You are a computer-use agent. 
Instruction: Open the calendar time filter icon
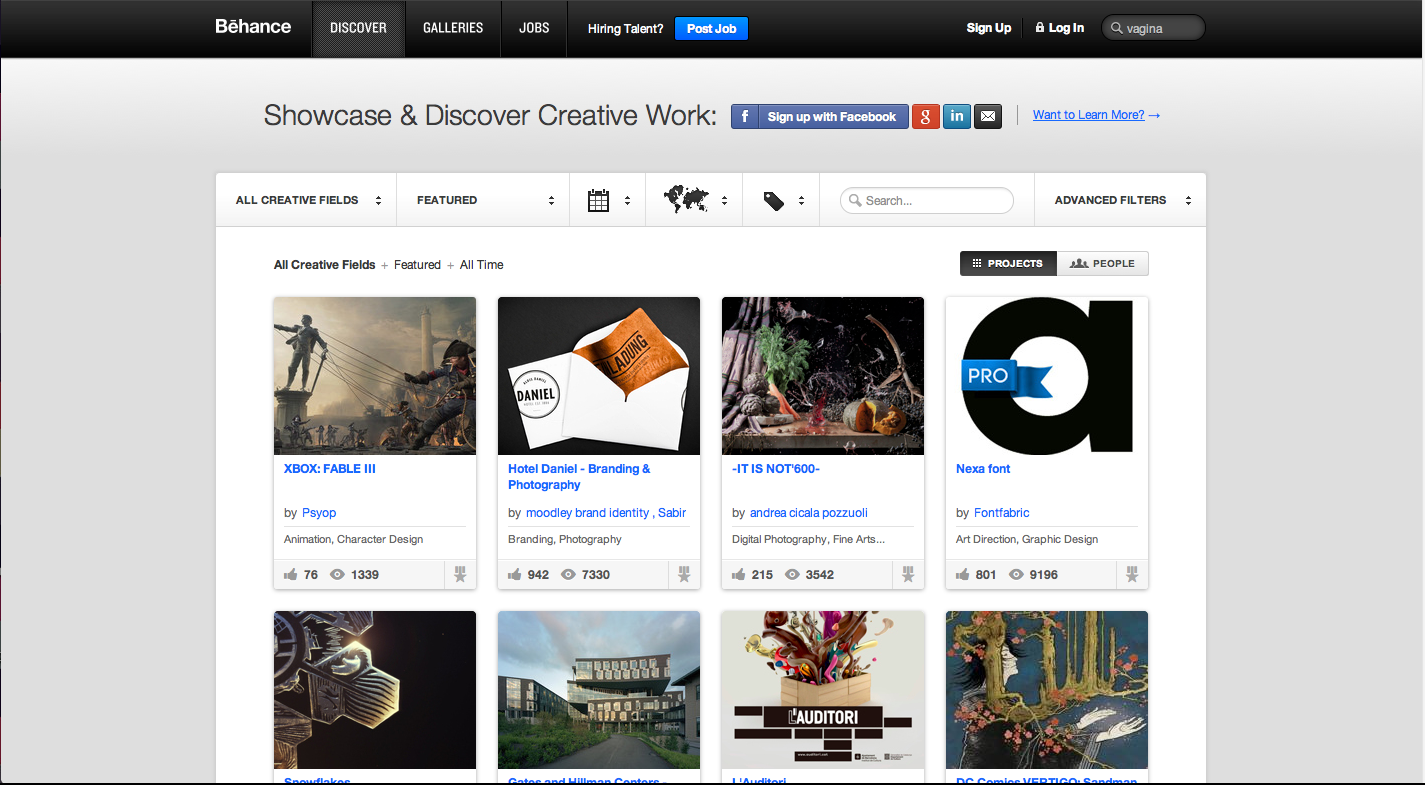(598, 199)
